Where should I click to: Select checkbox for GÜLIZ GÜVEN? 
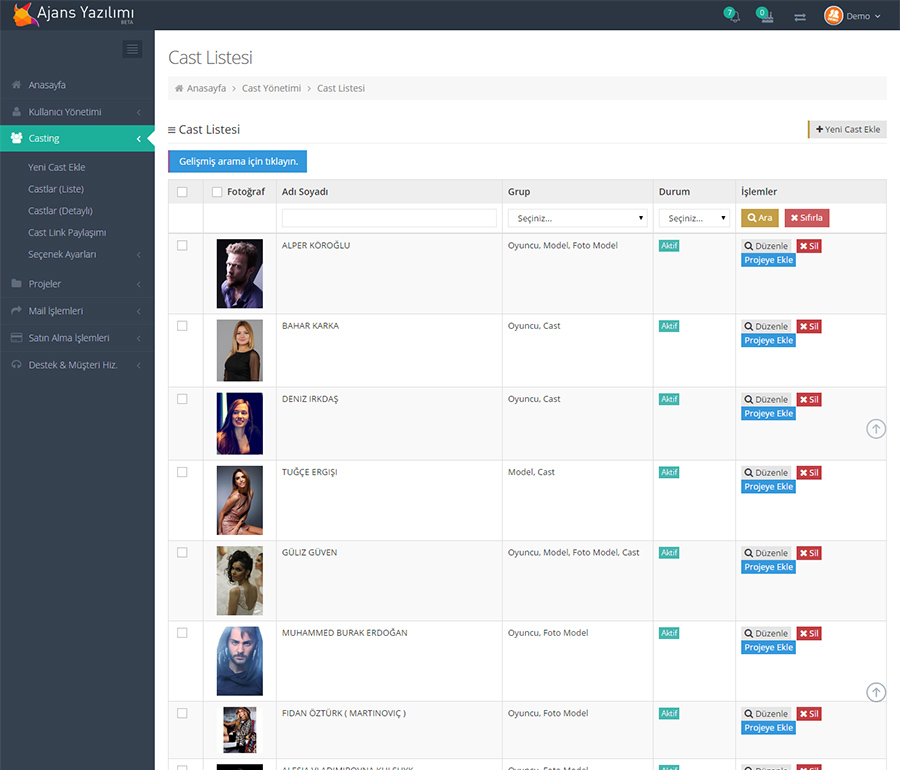coord(182,552)
